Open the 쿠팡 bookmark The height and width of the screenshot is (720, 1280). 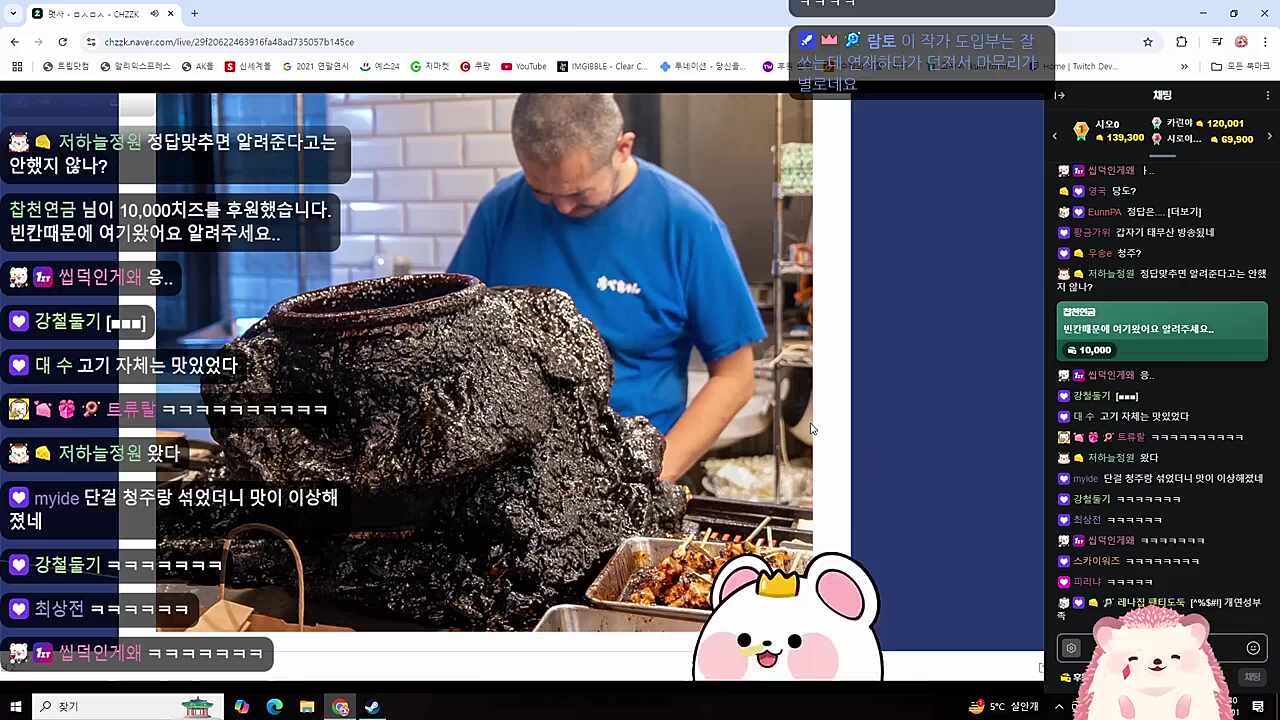475,67
